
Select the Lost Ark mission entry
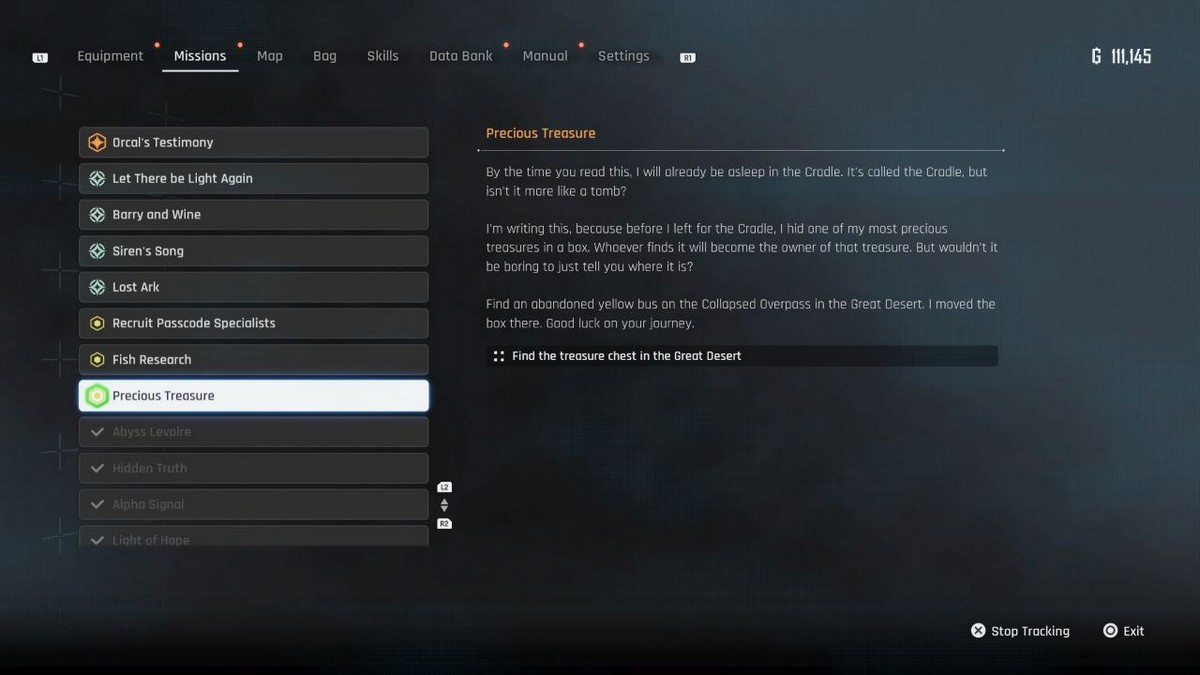[254, 287]
